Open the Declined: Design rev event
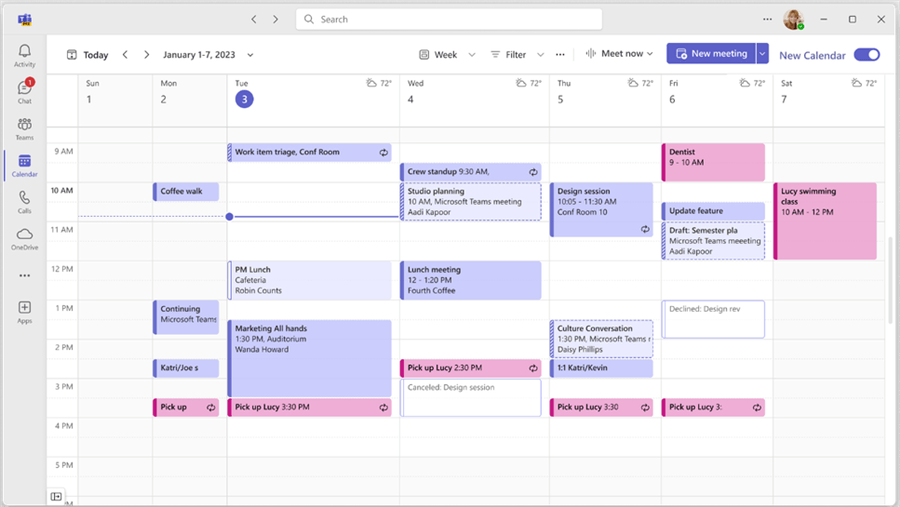The width and height of the screenshot is (900, 507). coord(713,319)
